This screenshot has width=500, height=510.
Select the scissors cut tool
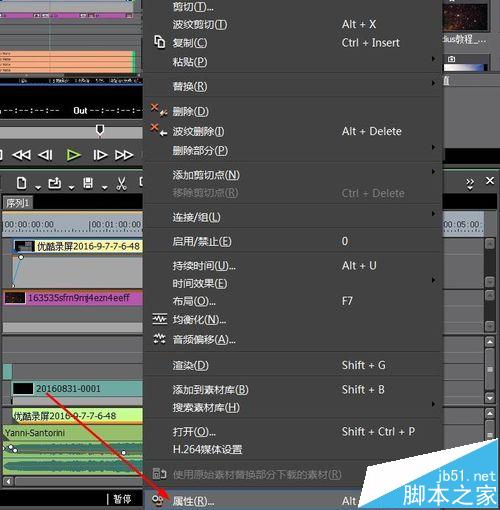(121, 183)
